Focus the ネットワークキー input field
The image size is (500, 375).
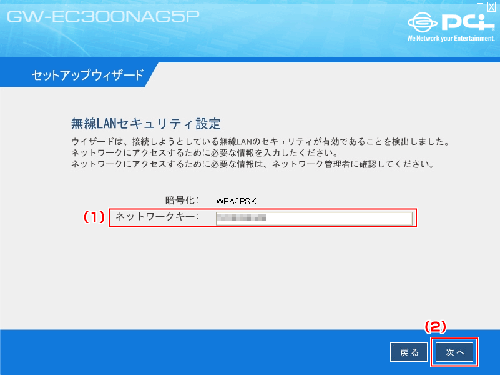[314, 218]
